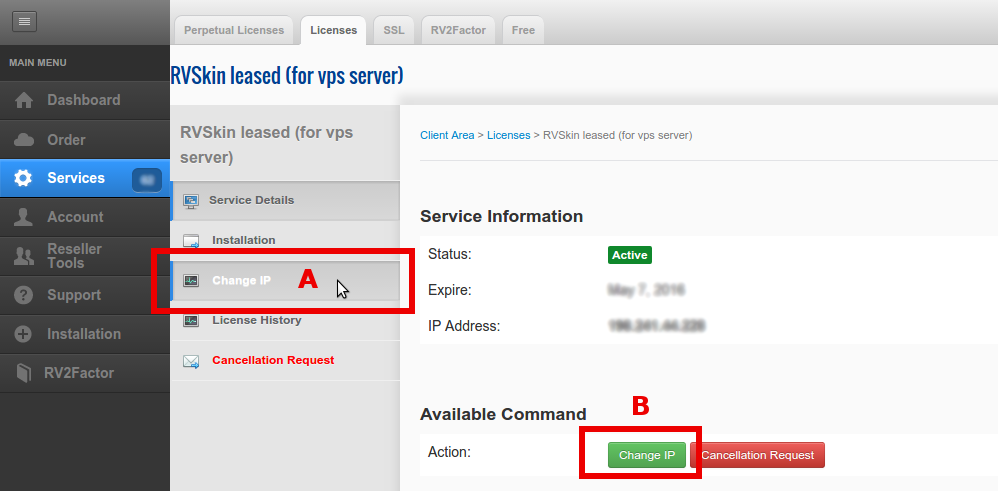
Task: Click the Installation plus icon in main menu
Action: click(x=23, y=334)
